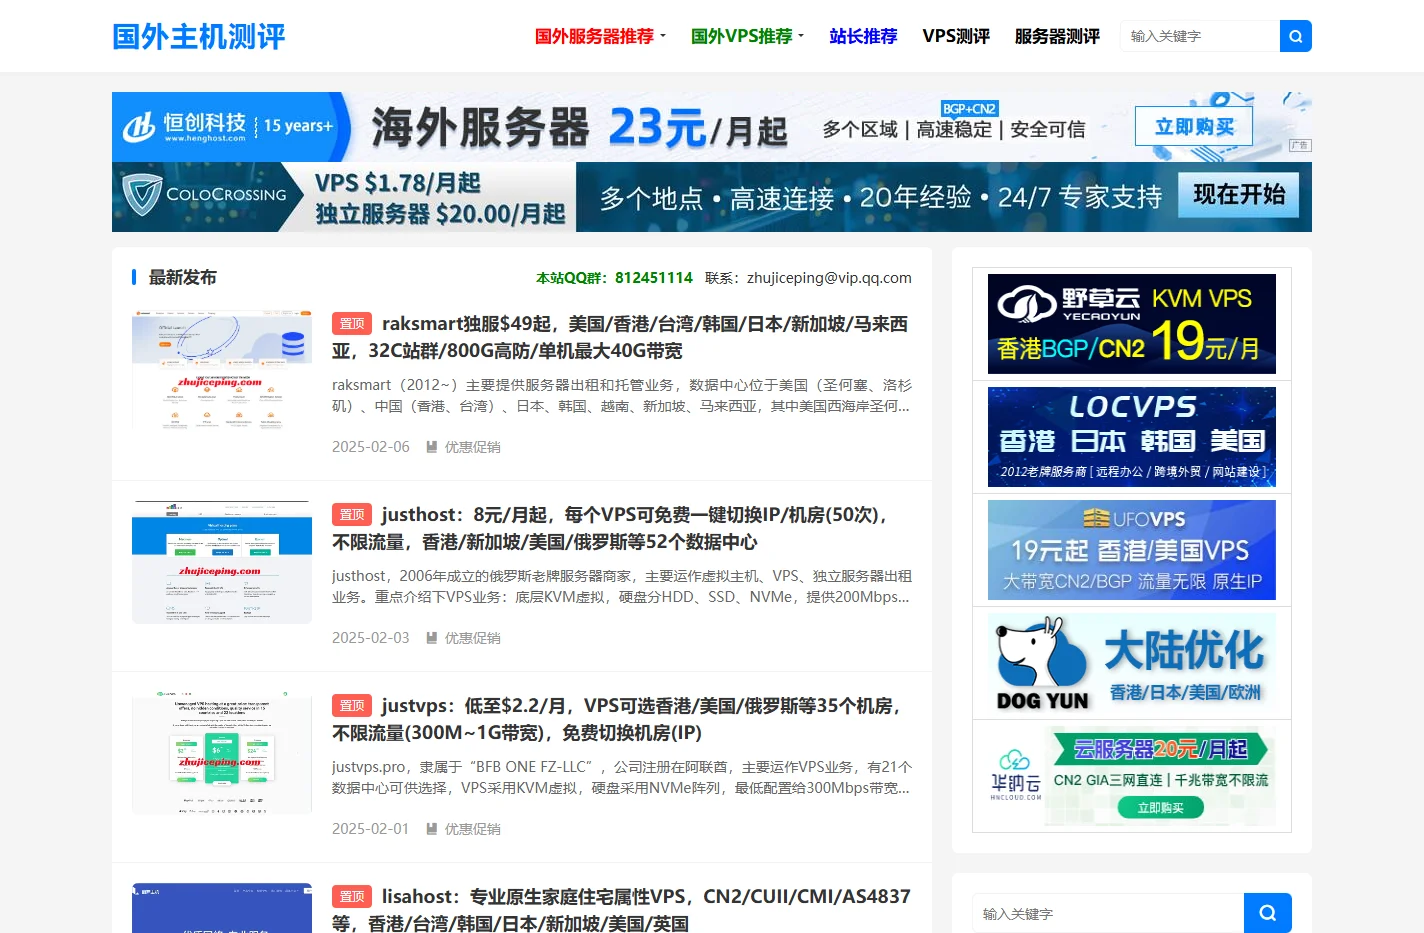Expand the 国外服务器推荐 dropdown menu

pos(600,36)
